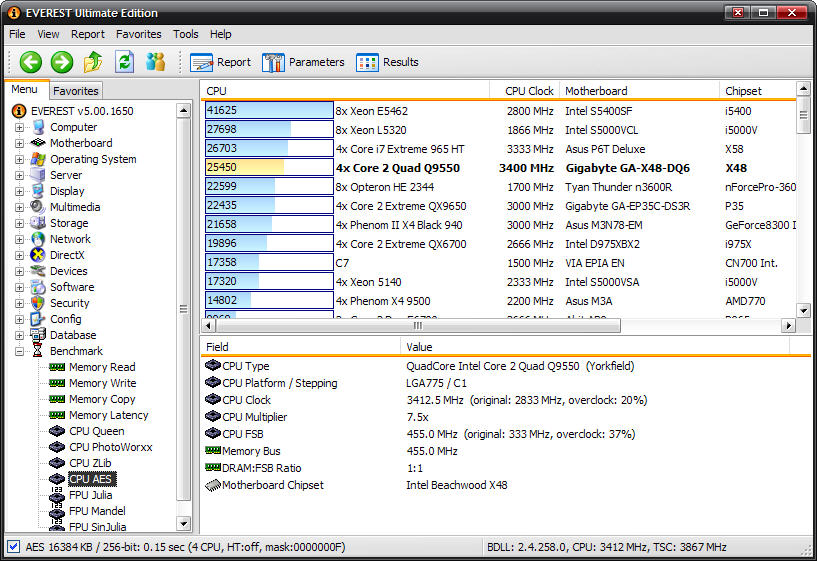Select the Database tree icon
The image size is (817, 561).
(38, 335)
